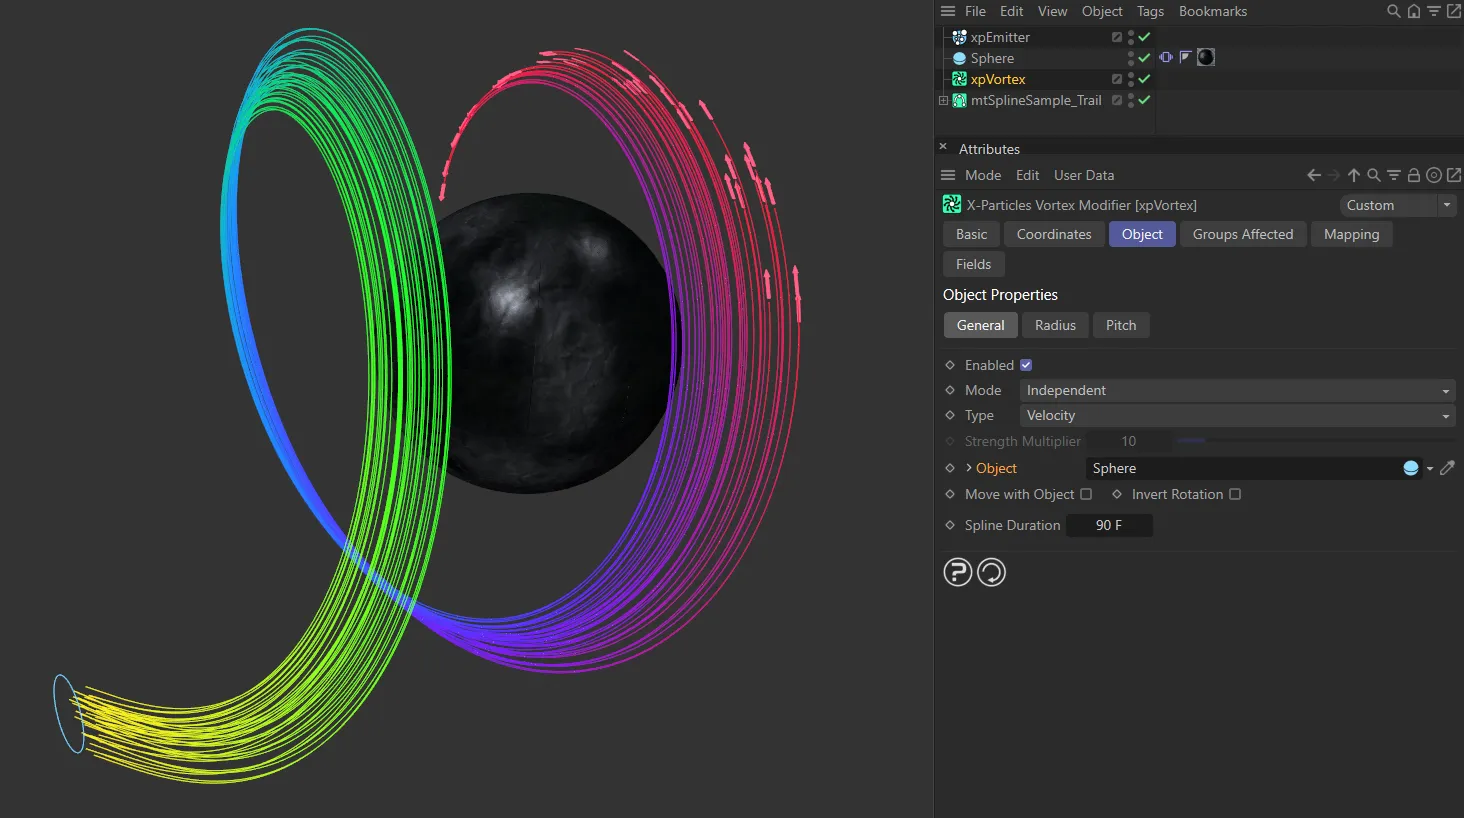Switch to the Pitch tab
Screen dimensions: 1464x818
(x=1121, y=324)
